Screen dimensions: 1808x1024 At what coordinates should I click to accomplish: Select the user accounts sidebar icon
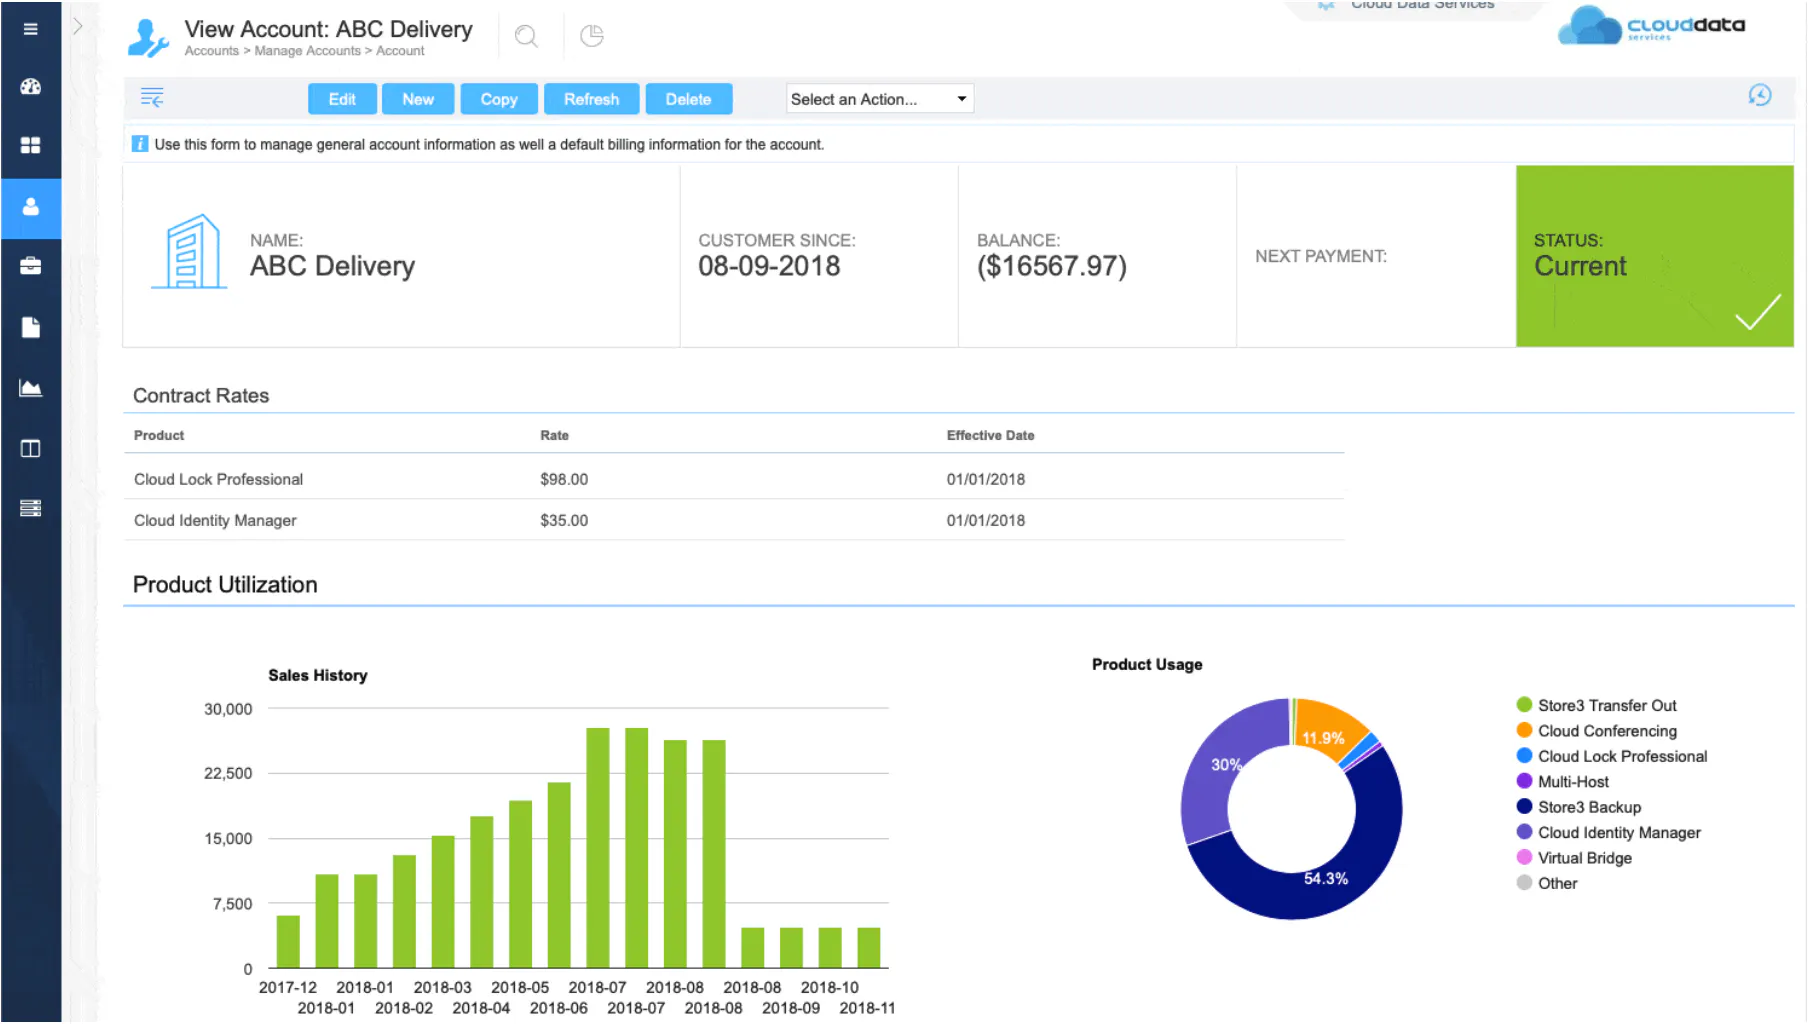pos(30,207)
